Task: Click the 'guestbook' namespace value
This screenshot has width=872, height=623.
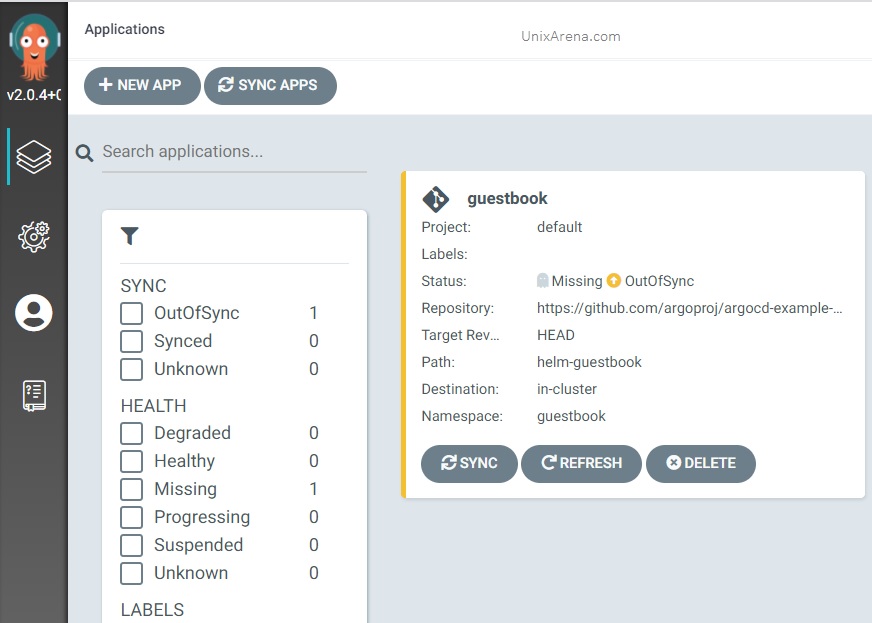Action: point(571,416)
